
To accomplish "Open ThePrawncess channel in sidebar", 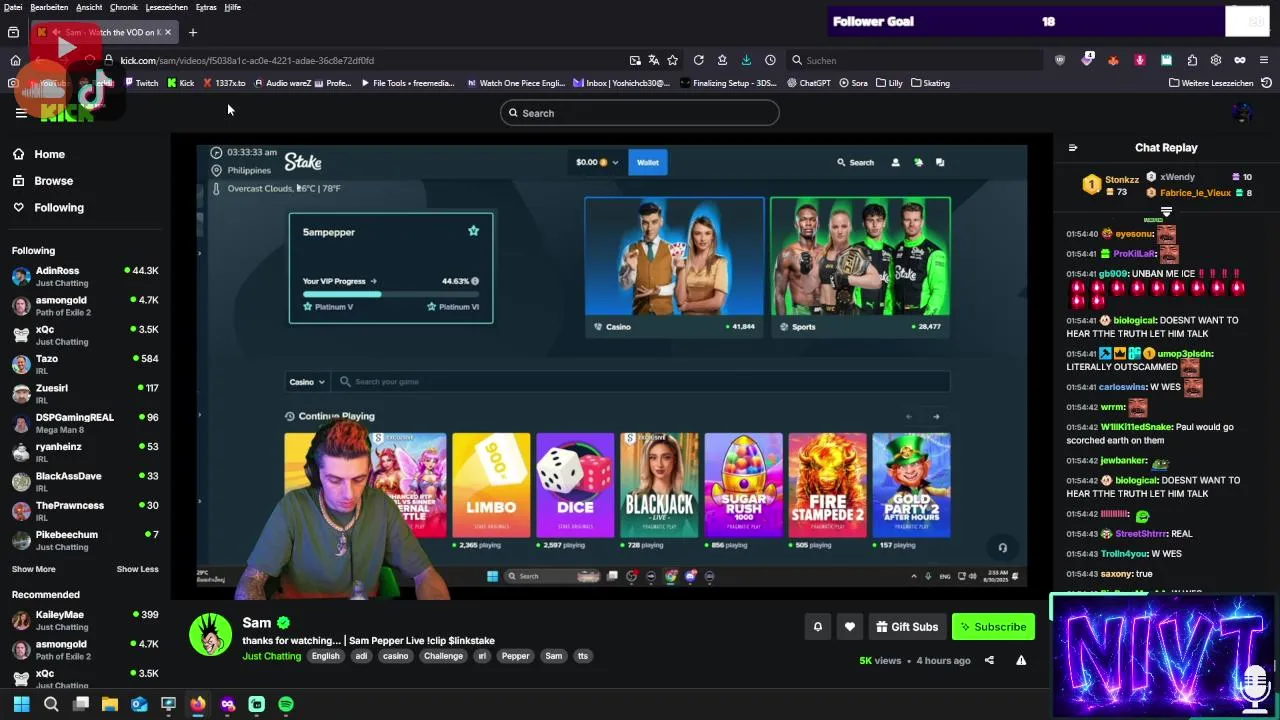I will 85,511.
